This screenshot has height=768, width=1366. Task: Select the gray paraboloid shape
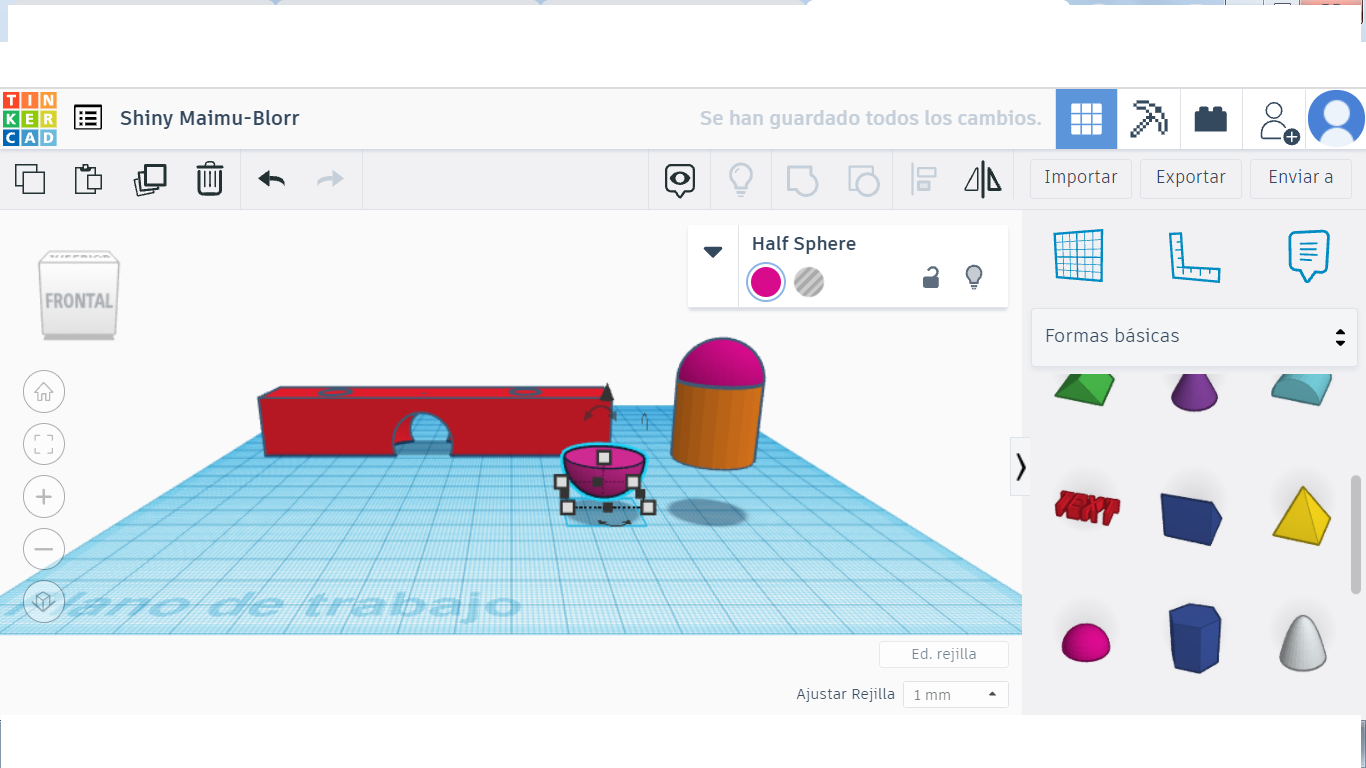point(1303,641)
